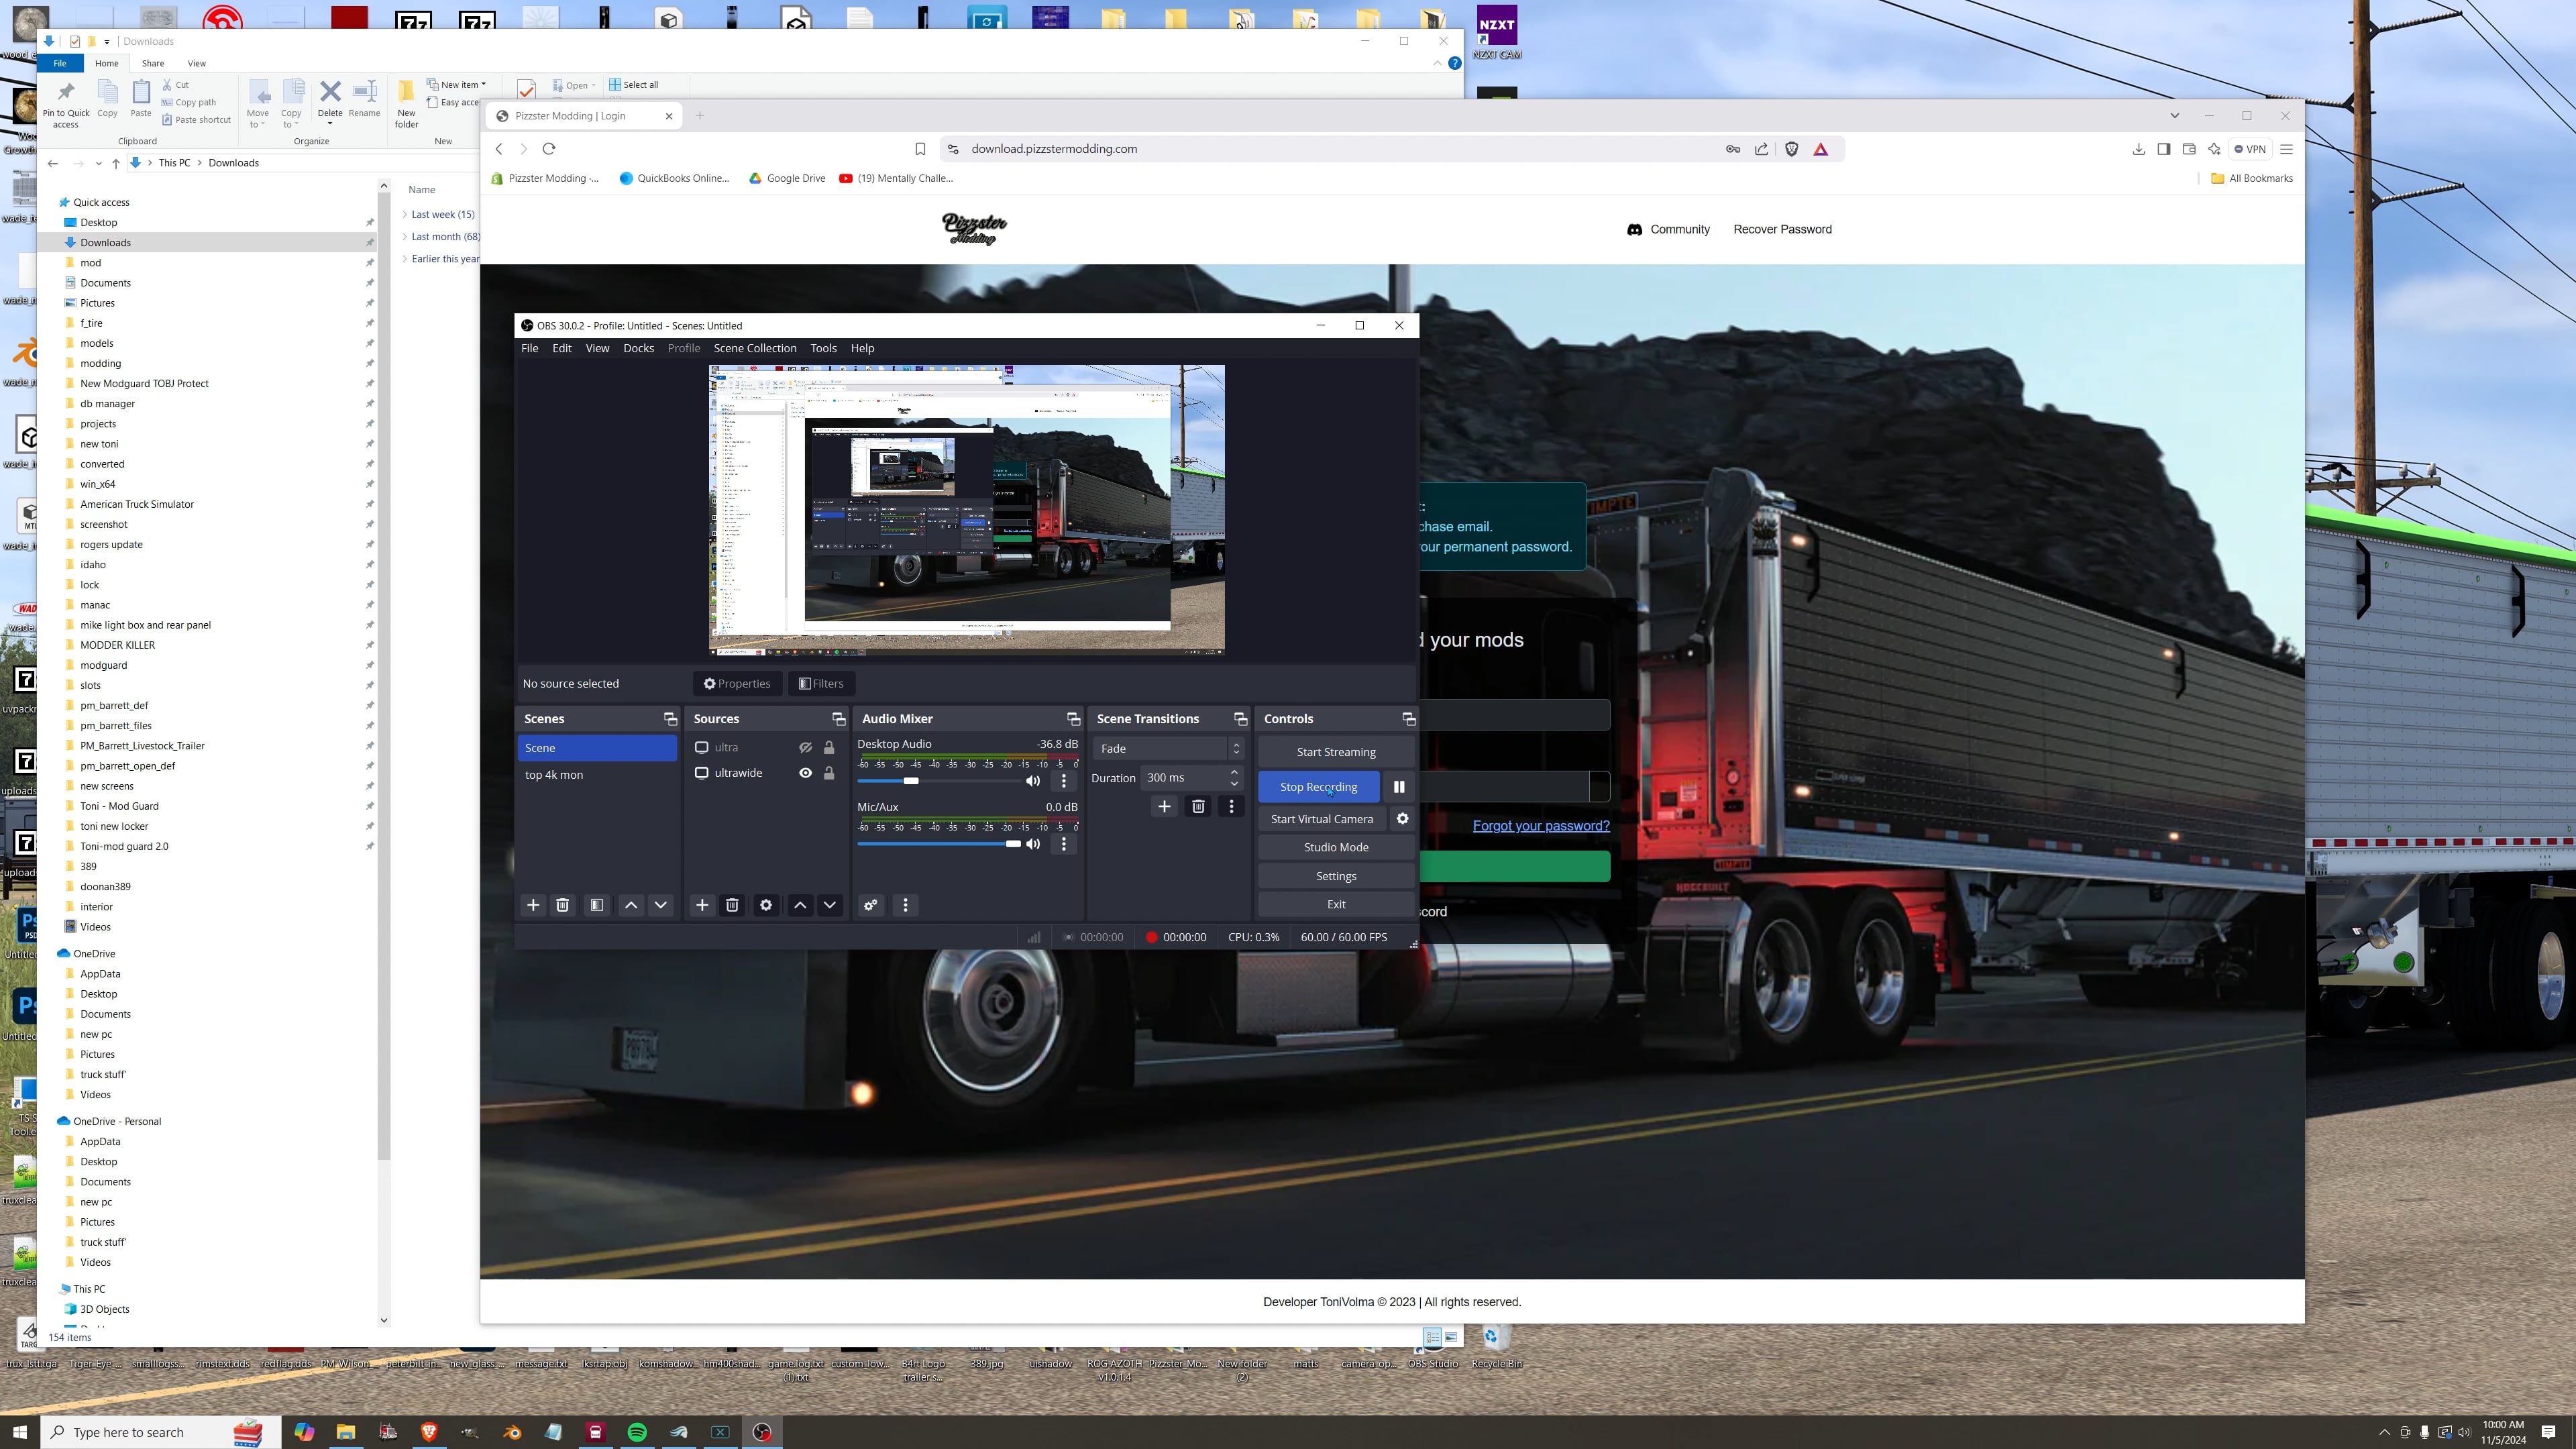Add a new source with plus icon
2576x1449 pixels.
[x=702, y=905]
